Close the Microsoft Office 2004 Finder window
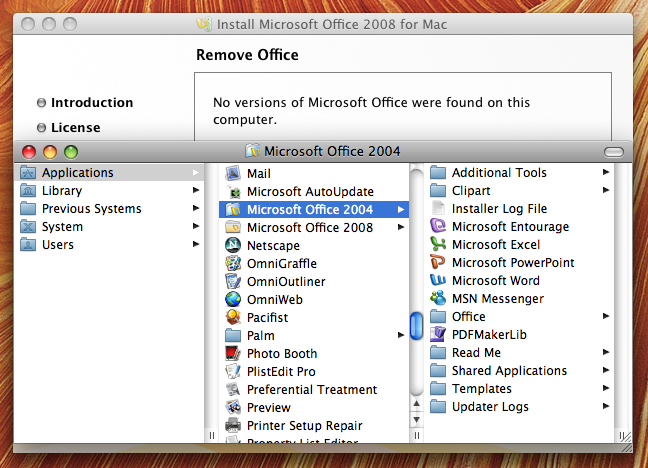648x468 pixels. point(29,152)
